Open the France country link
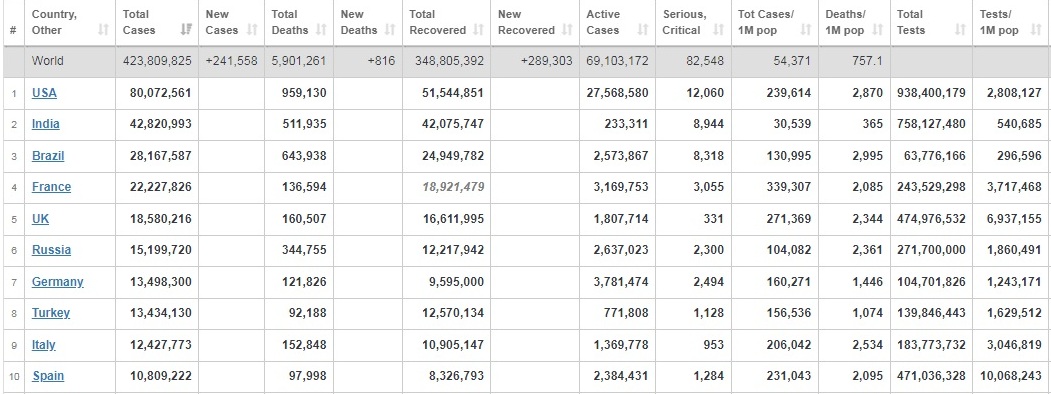The image size is (1051, 394). (51, 187)
